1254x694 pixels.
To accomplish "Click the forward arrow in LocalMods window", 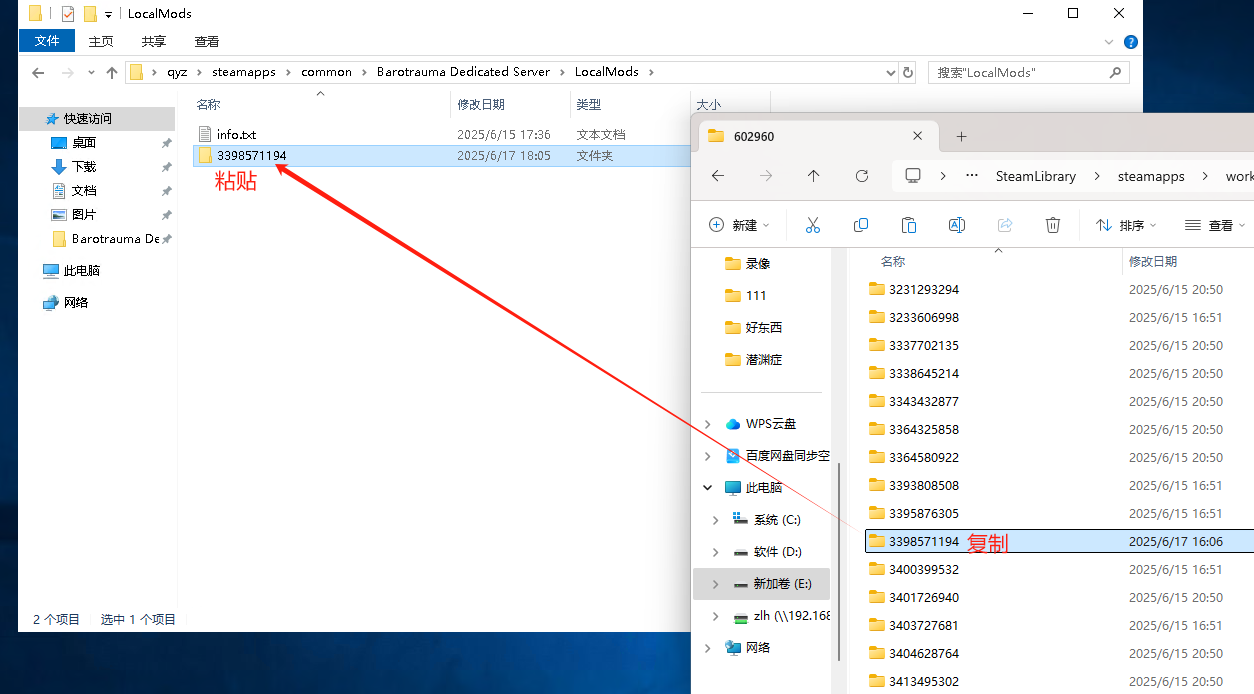I will coord(67,73).
